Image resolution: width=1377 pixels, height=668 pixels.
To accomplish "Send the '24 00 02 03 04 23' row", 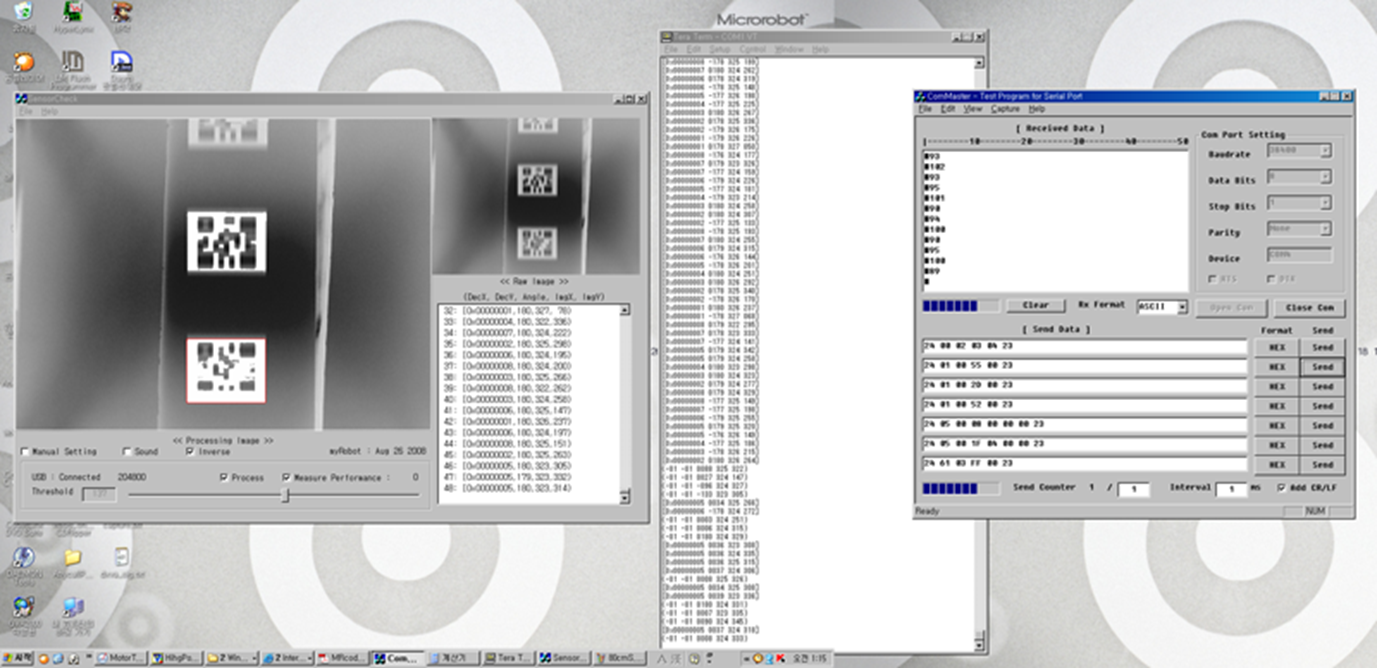I will click(1323, 347).
